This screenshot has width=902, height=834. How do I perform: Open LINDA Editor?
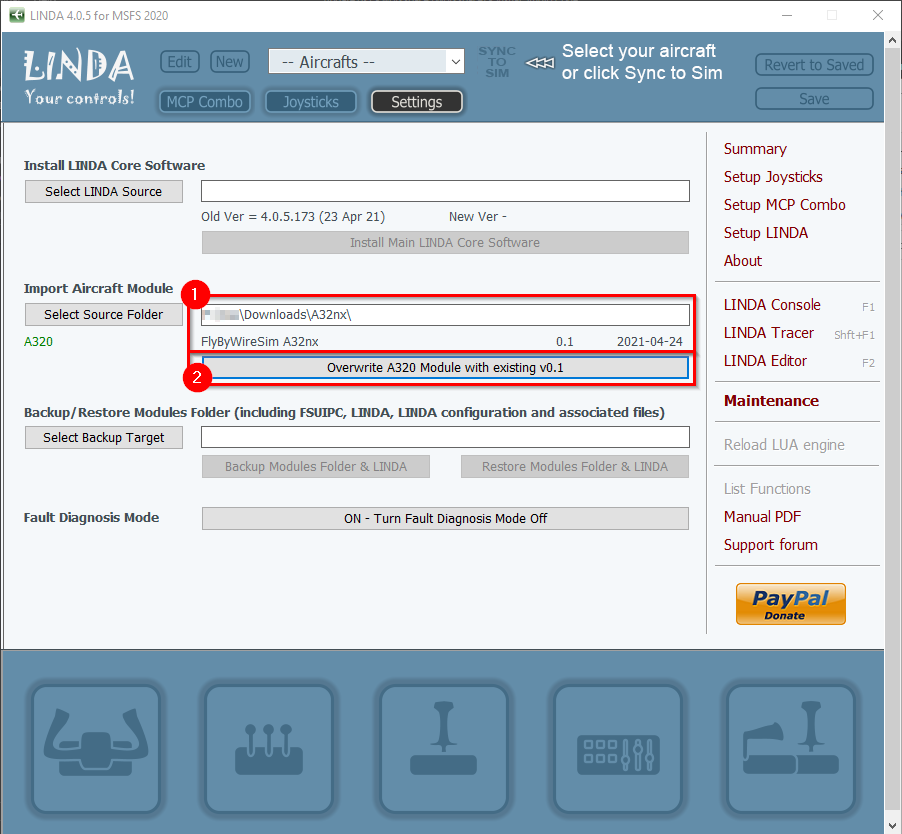point(765,361)
